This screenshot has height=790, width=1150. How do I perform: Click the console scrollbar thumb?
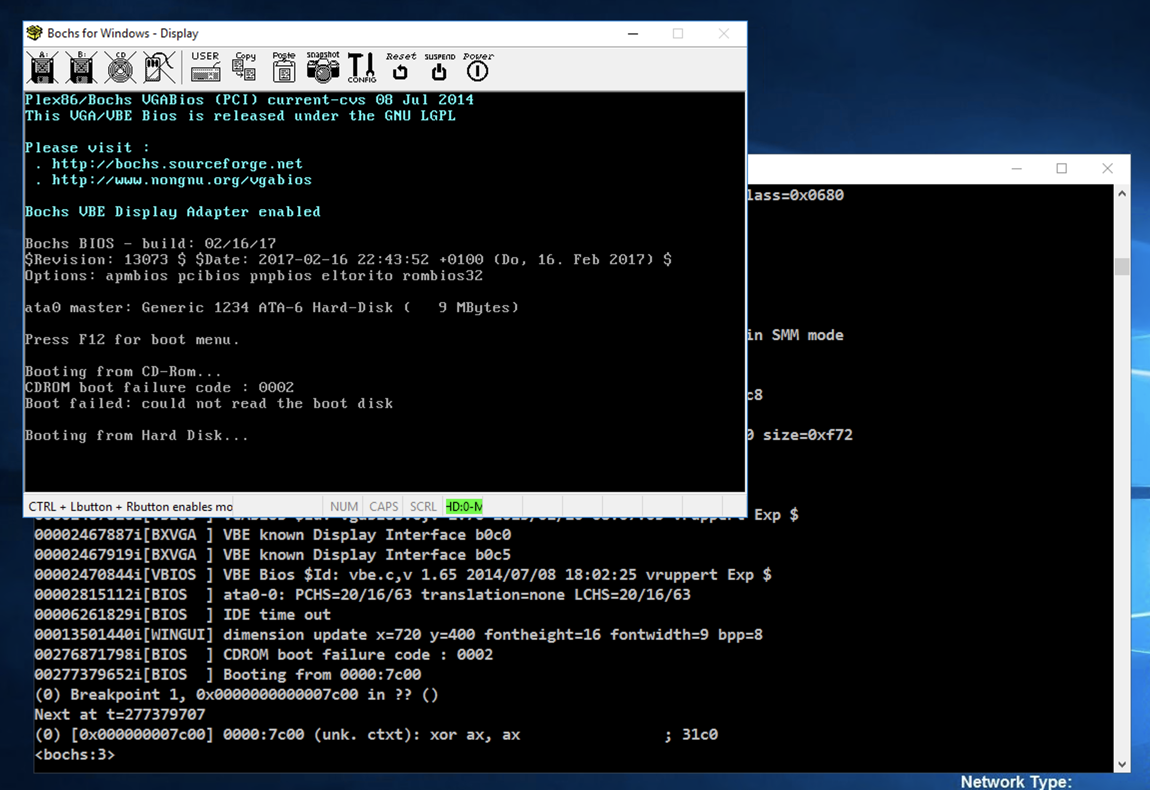[1121, 266]
